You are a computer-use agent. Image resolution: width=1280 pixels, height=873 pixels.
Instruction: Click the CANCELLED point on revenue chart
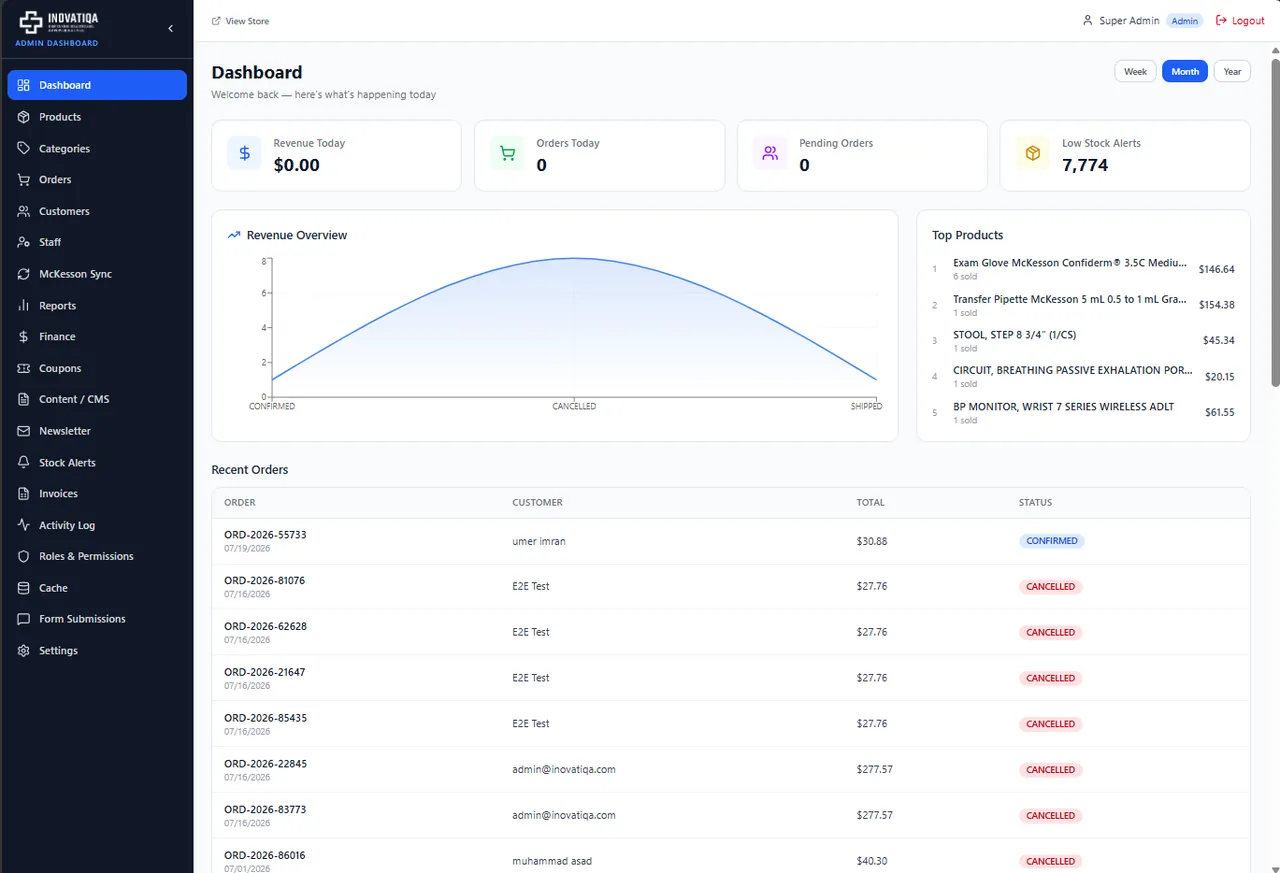pos(574,258)
